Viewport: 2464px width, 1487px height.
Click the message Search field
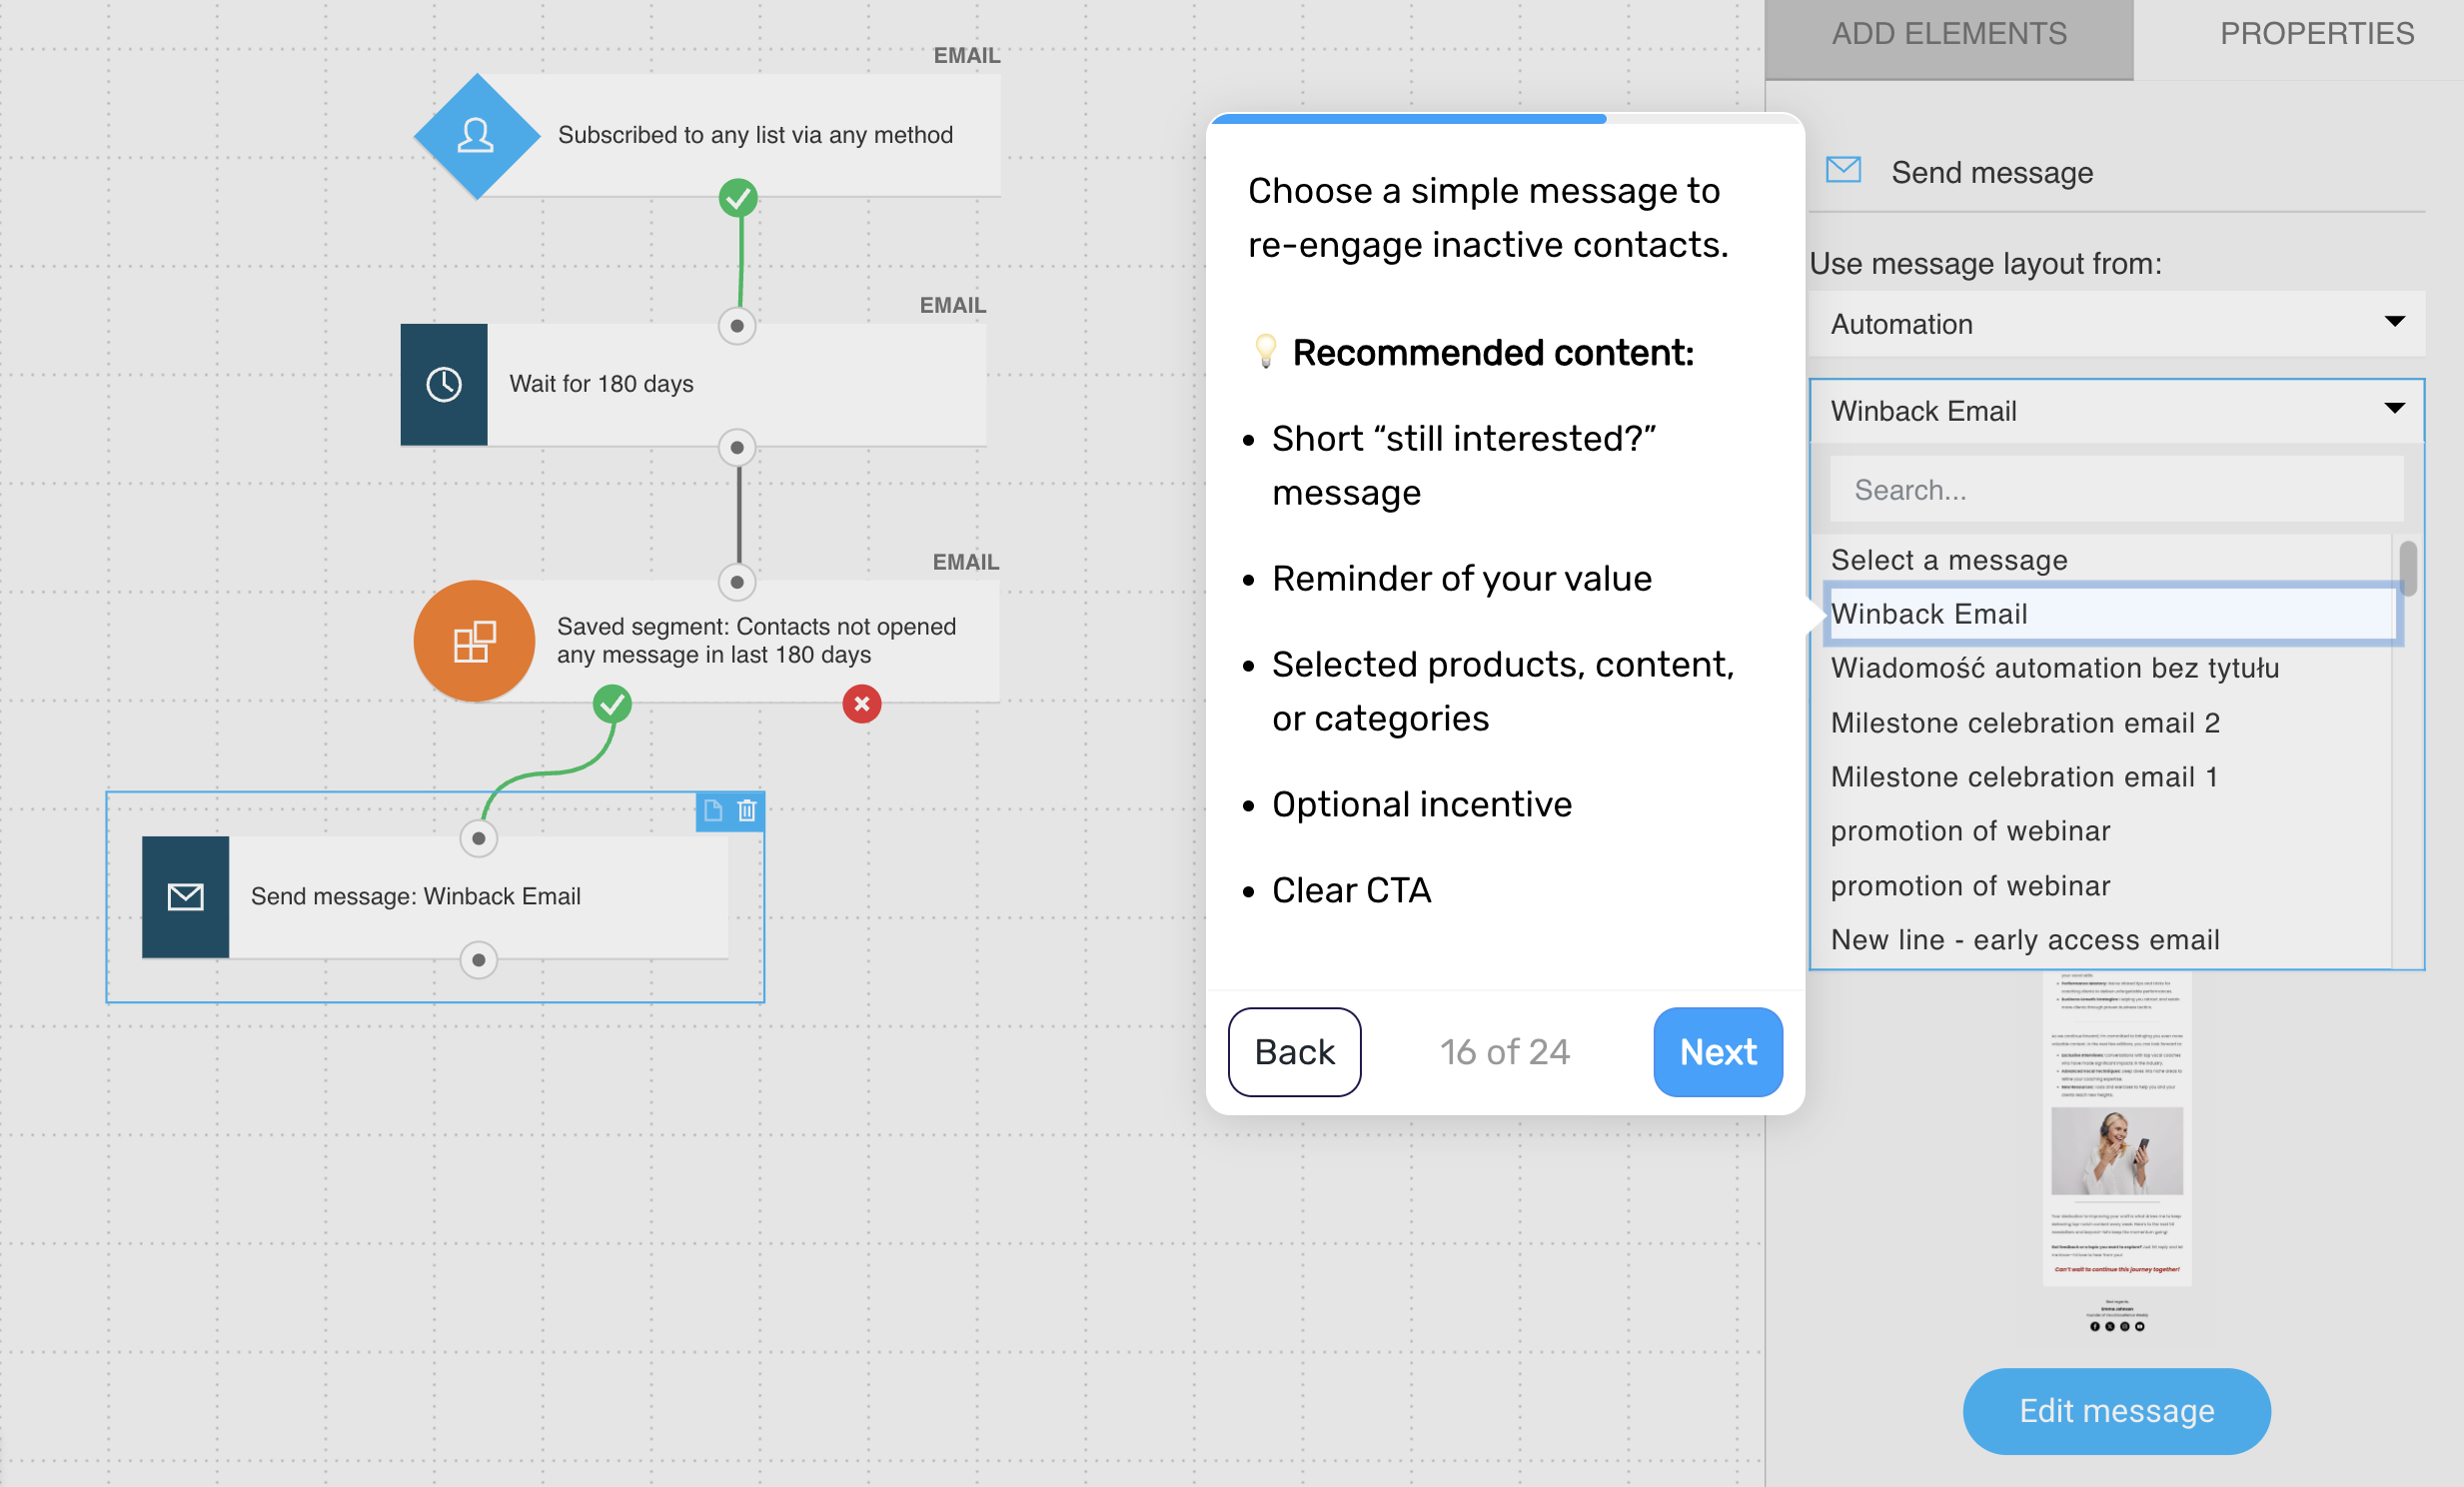coord(2116,490)
